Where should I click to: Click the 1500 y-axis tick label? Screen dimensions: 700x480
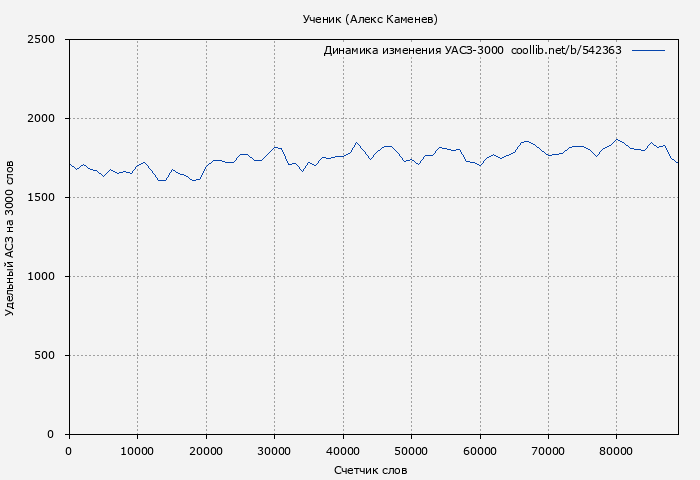tap(47, 198)
